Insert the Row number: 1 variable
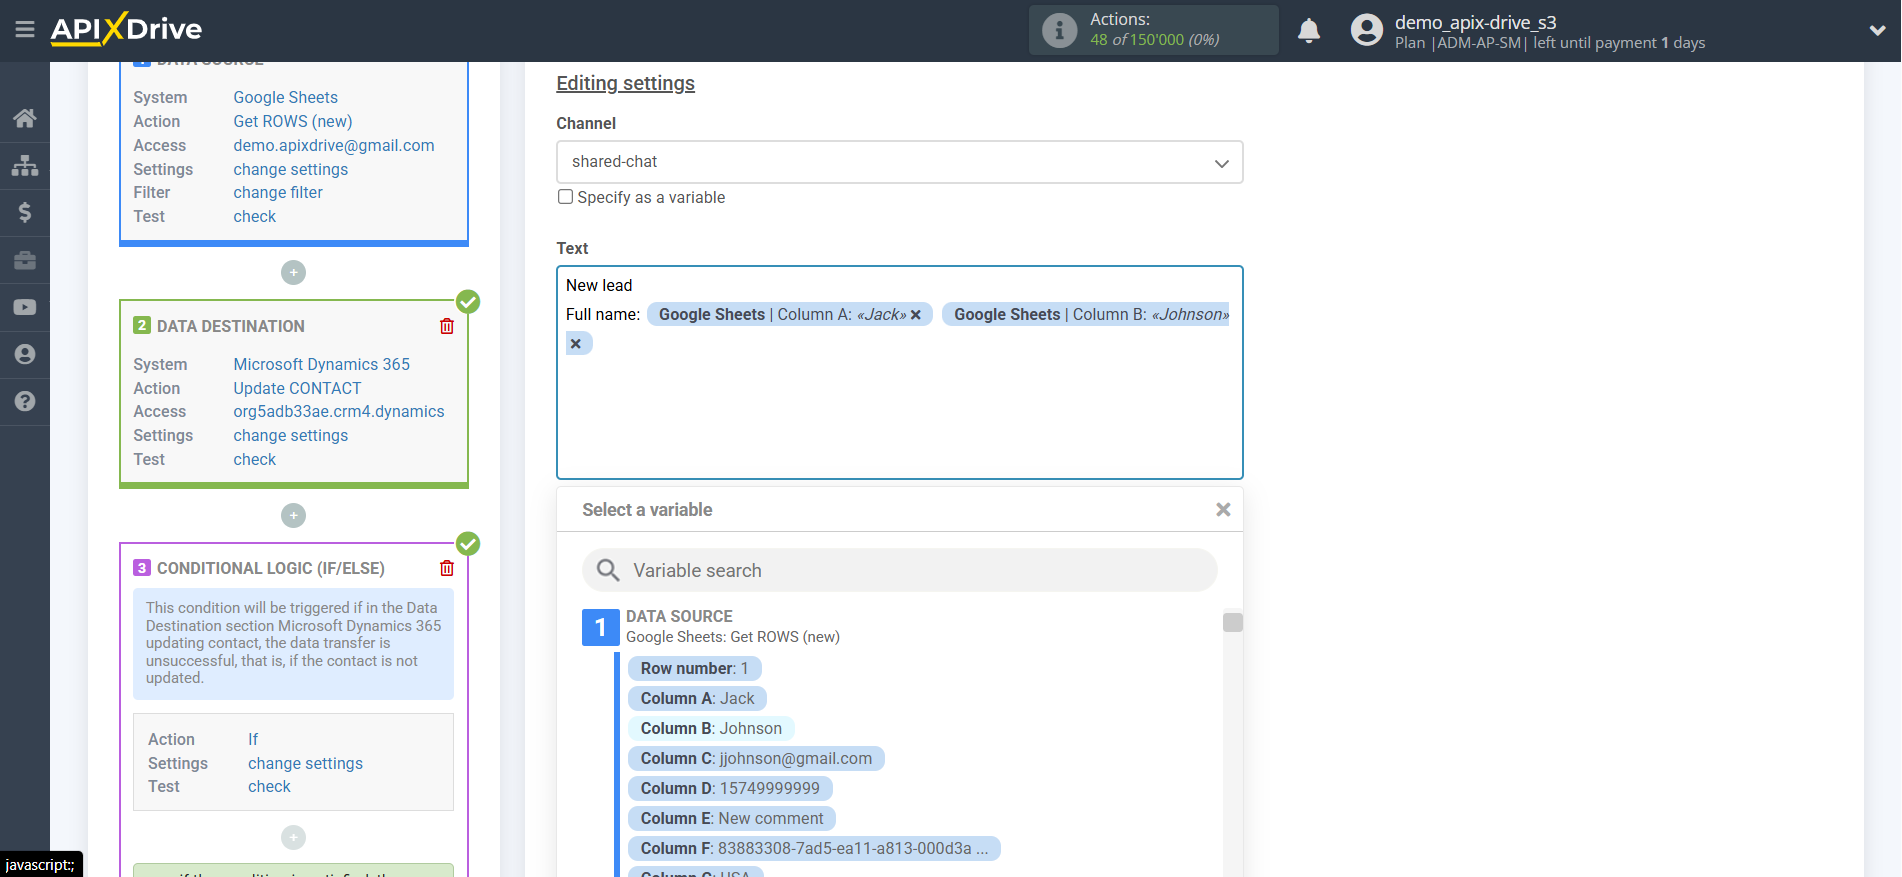 coord(694,668)
